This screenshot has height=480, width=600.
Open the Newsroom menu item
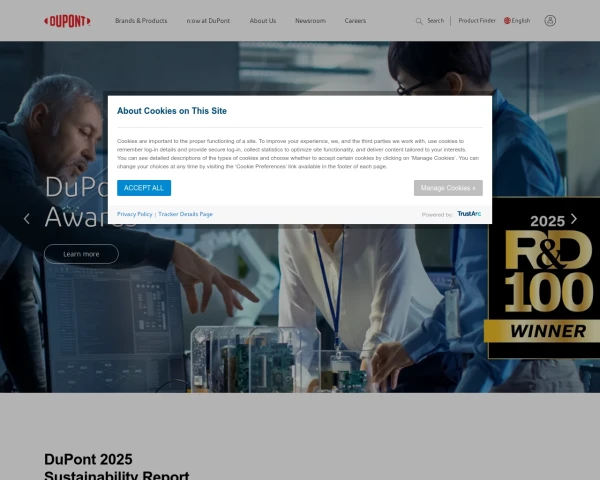click(310, 20)
